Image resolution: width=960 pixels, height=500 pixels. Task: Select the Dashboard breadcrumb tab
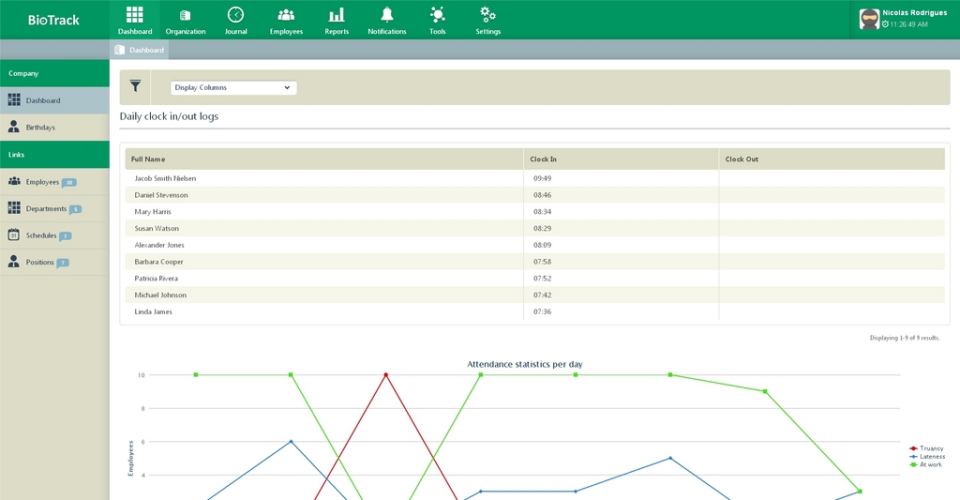click(140, 50)
